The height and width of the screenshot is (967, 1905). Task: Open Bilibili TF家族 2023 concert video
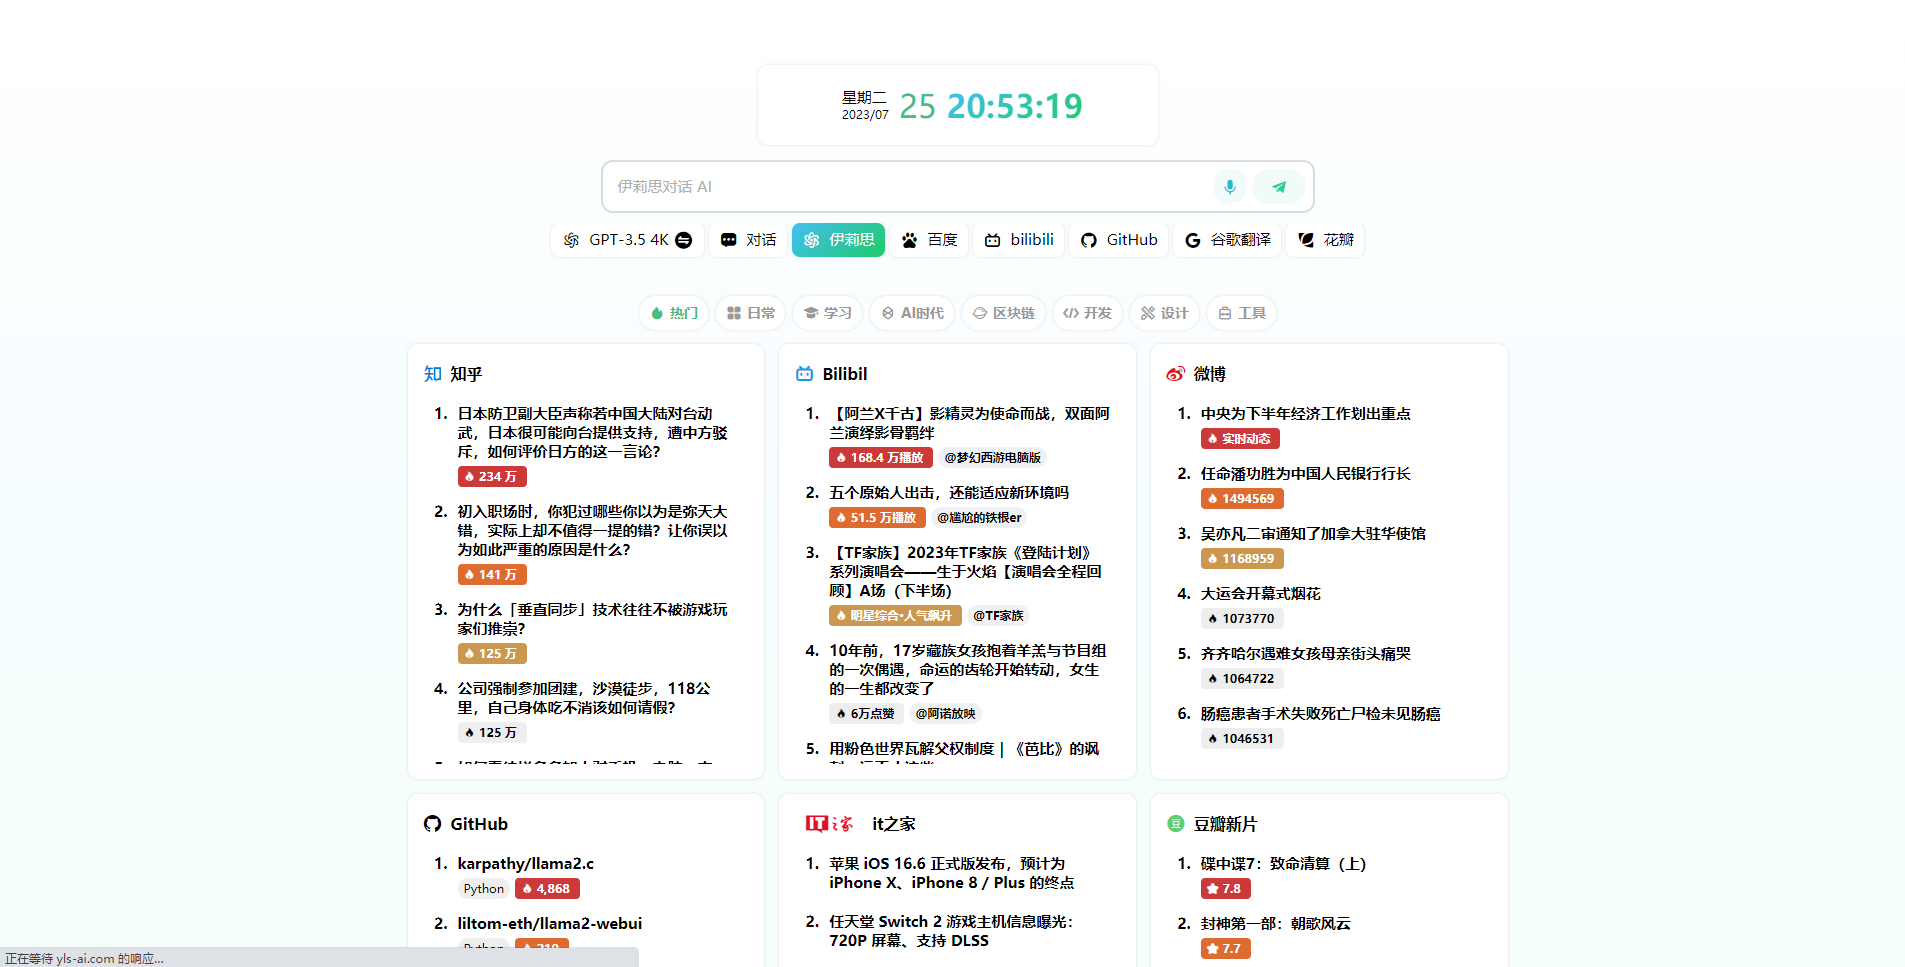(x=965, y=571)
